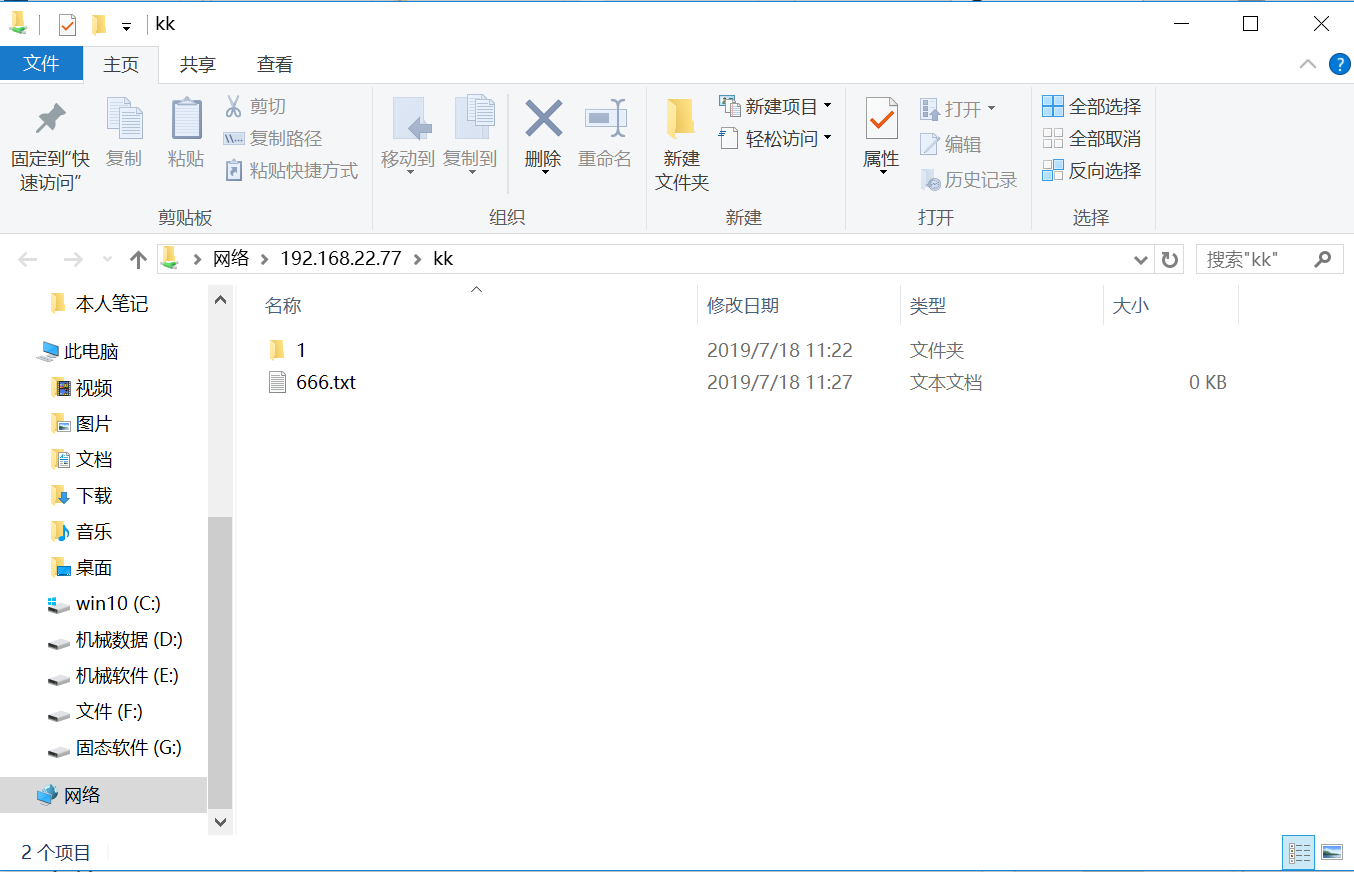Screen dimensions: 1354x872
Task: Switch to details view icon in status bar
Action: click(1299, 853)
